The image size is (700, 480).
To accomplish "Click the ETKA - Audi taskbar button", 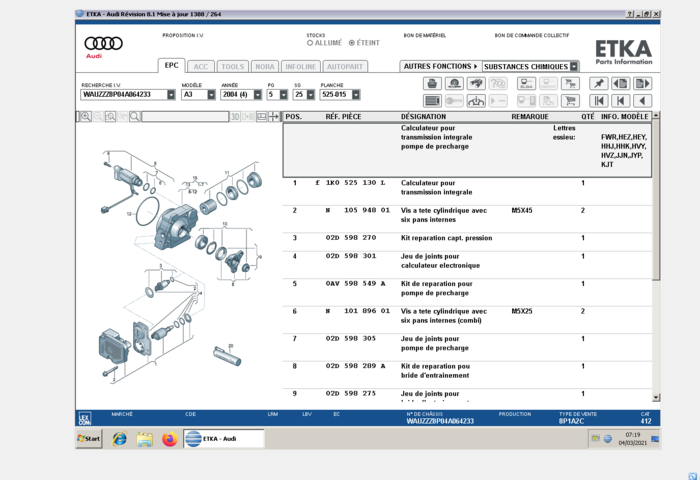I will (224, 438).
